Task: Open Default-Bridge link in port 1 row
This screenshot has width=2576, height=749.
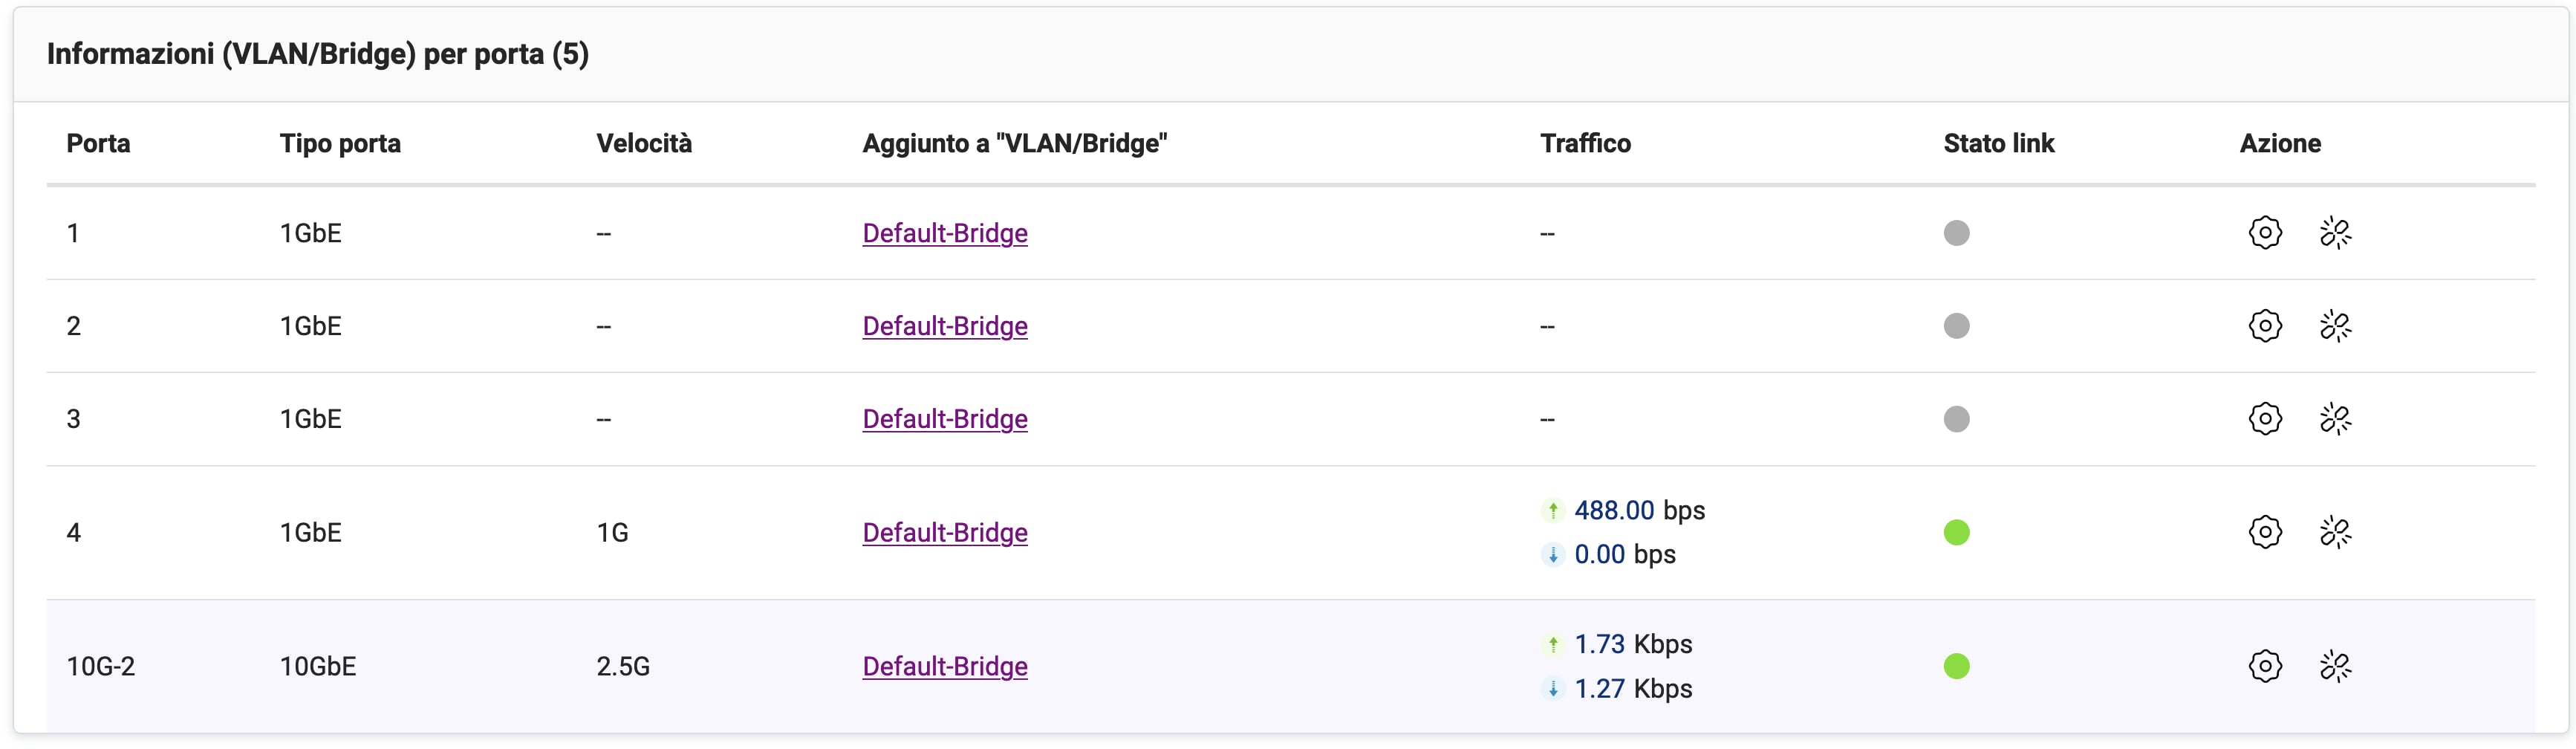Action: click(x=945, y=233)
